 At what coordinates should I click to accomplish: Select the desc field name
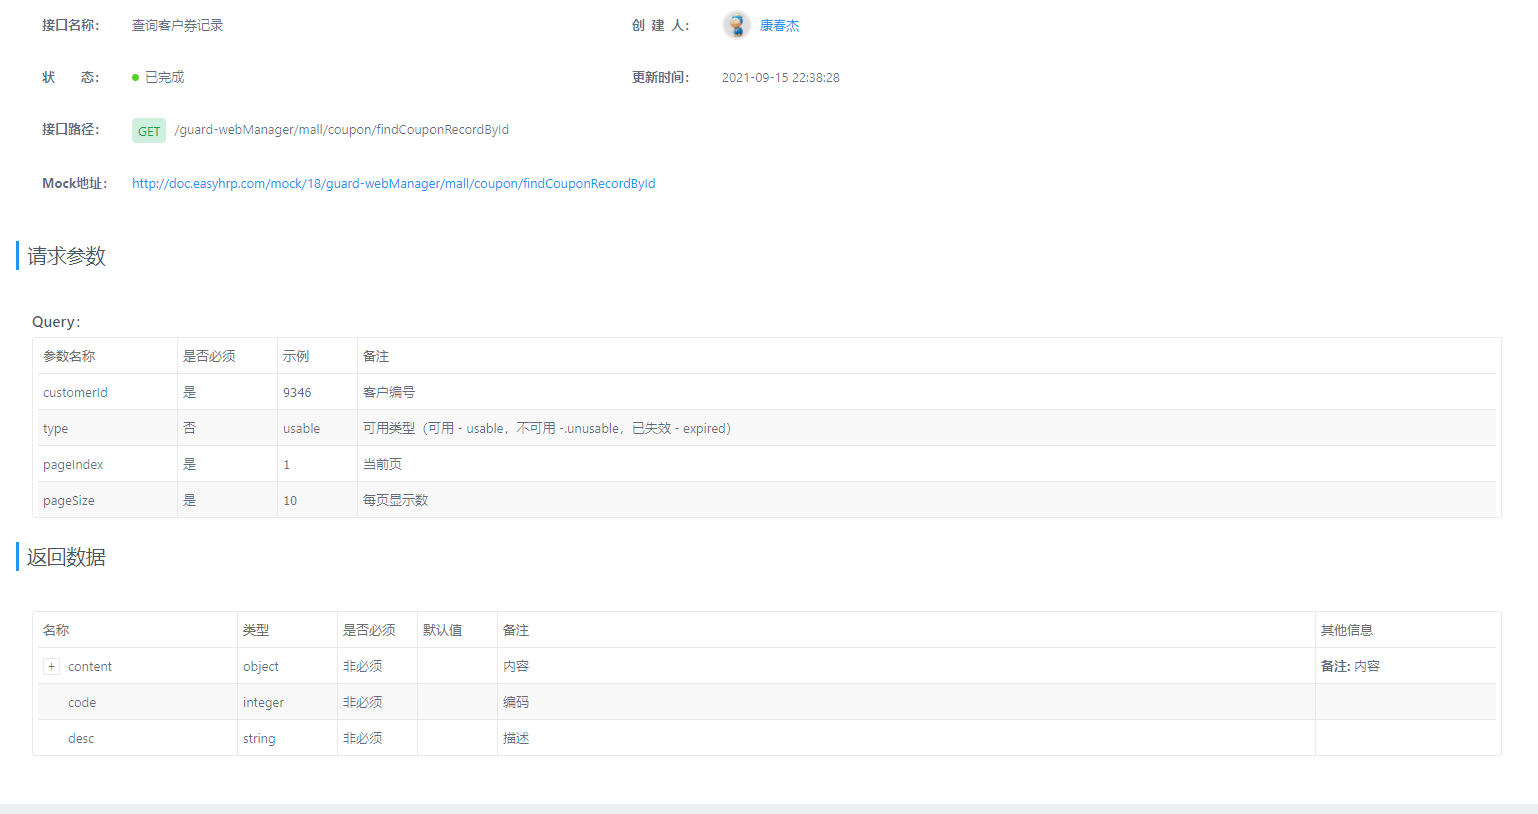tap(81, 739)
